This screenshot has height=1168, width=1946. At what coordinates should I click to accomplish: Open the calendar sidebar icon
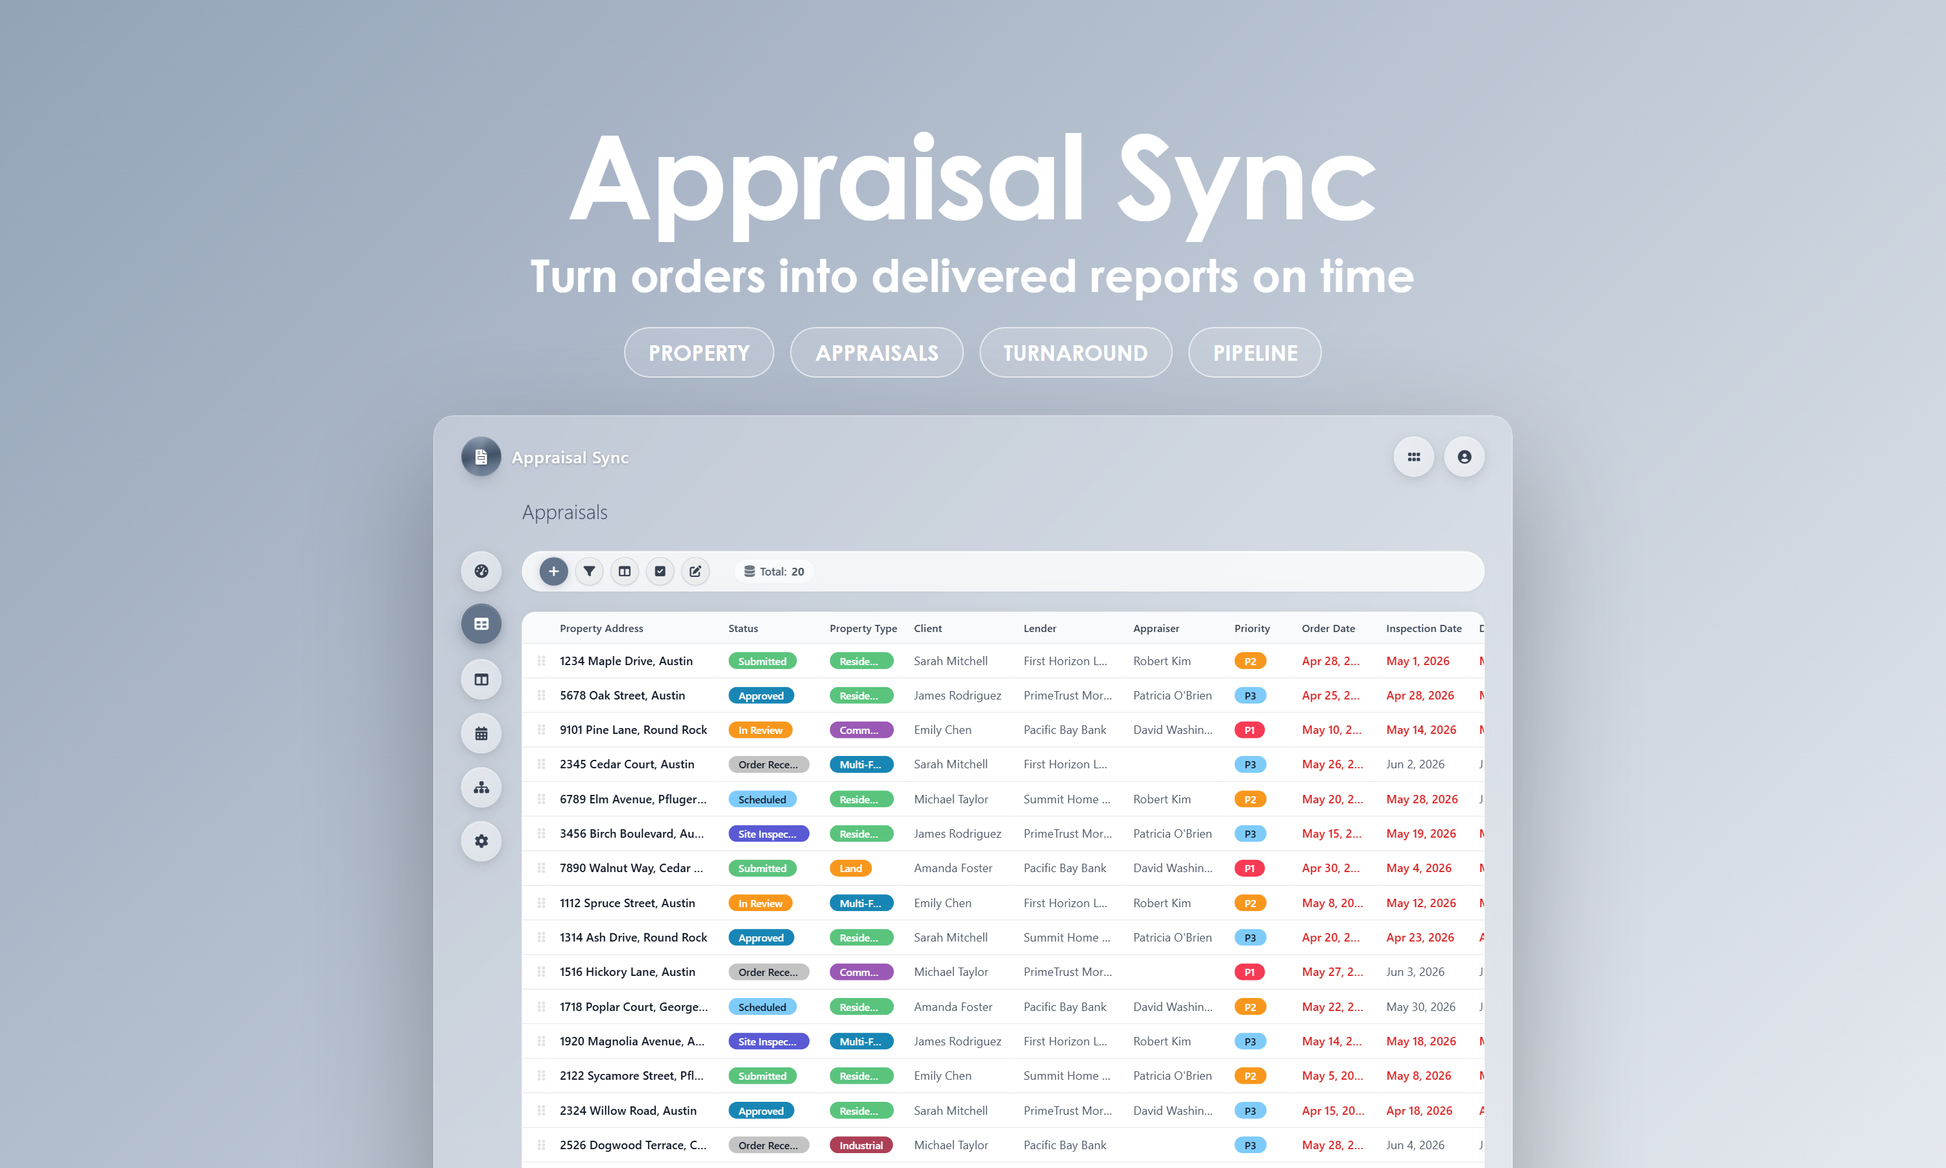[x=481, y=733]
